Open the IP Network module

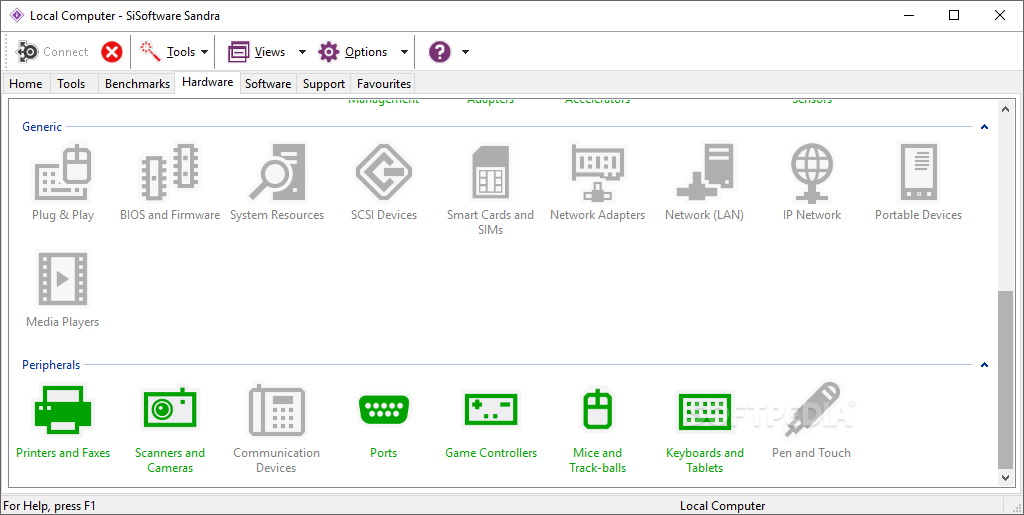tap(812, 183)
